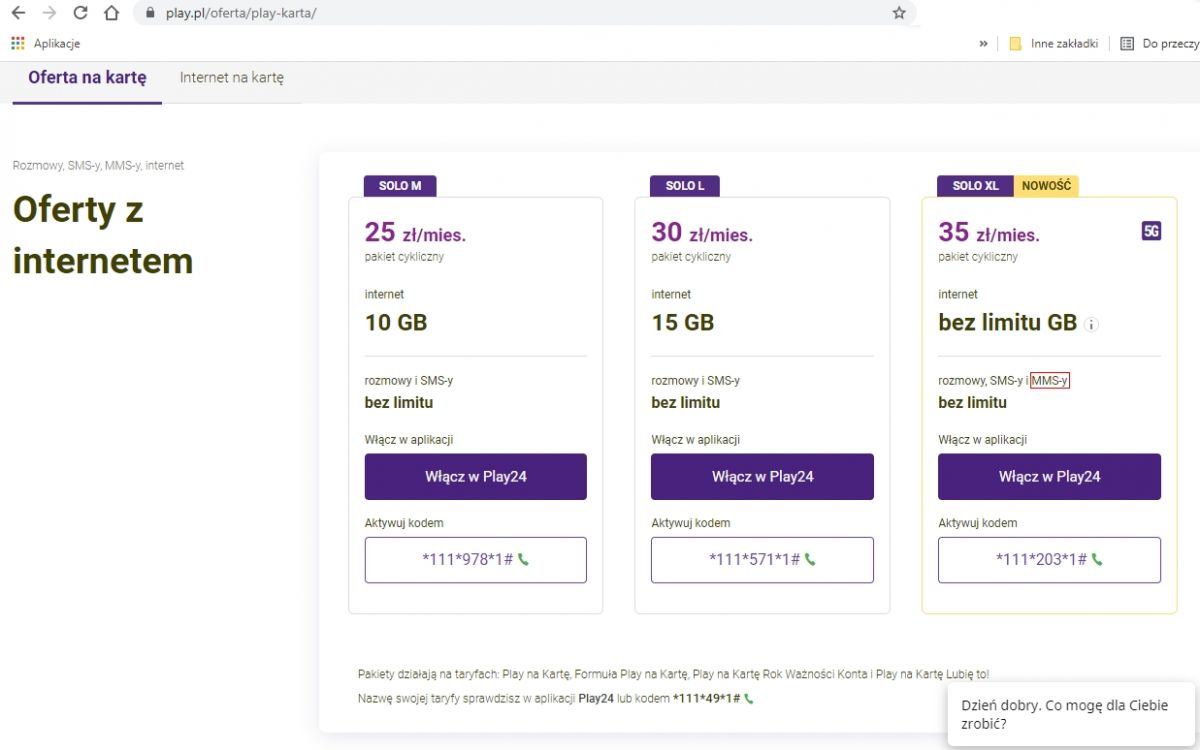Click the phone icon beside *111*203*1#
Screen dimensions: 1200x750
(1097, 560)
